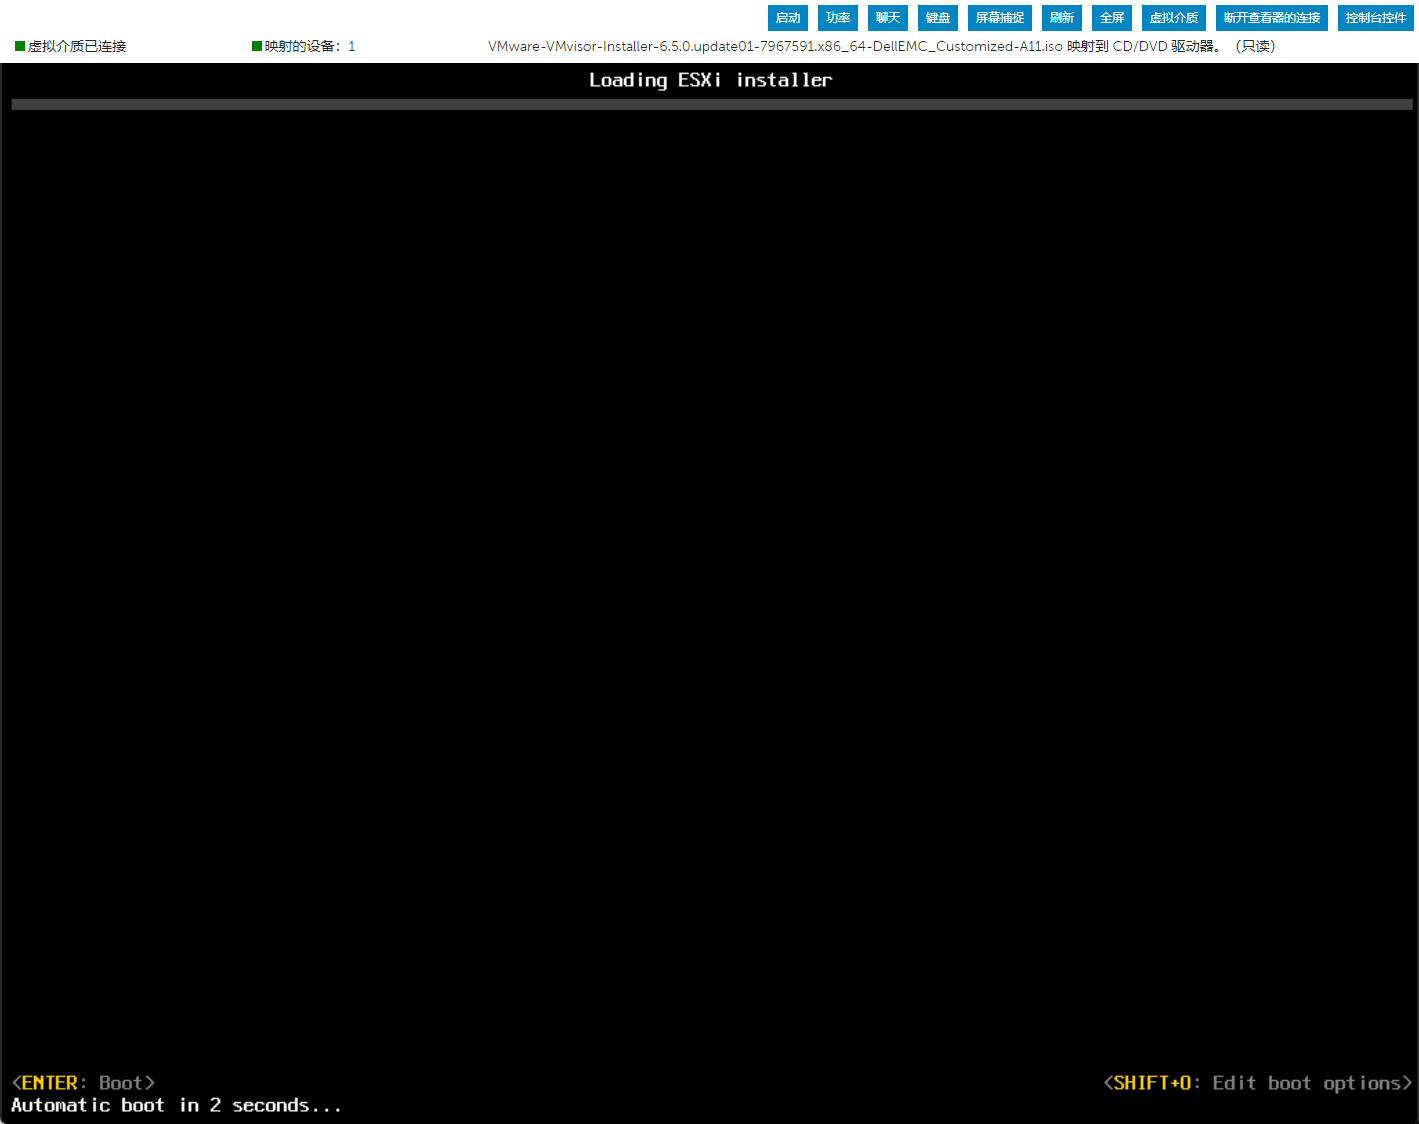Click the green indicator beside 虚拟介质已连接
This screenshot has width=1419, height=1124.
tap(20, 46)
